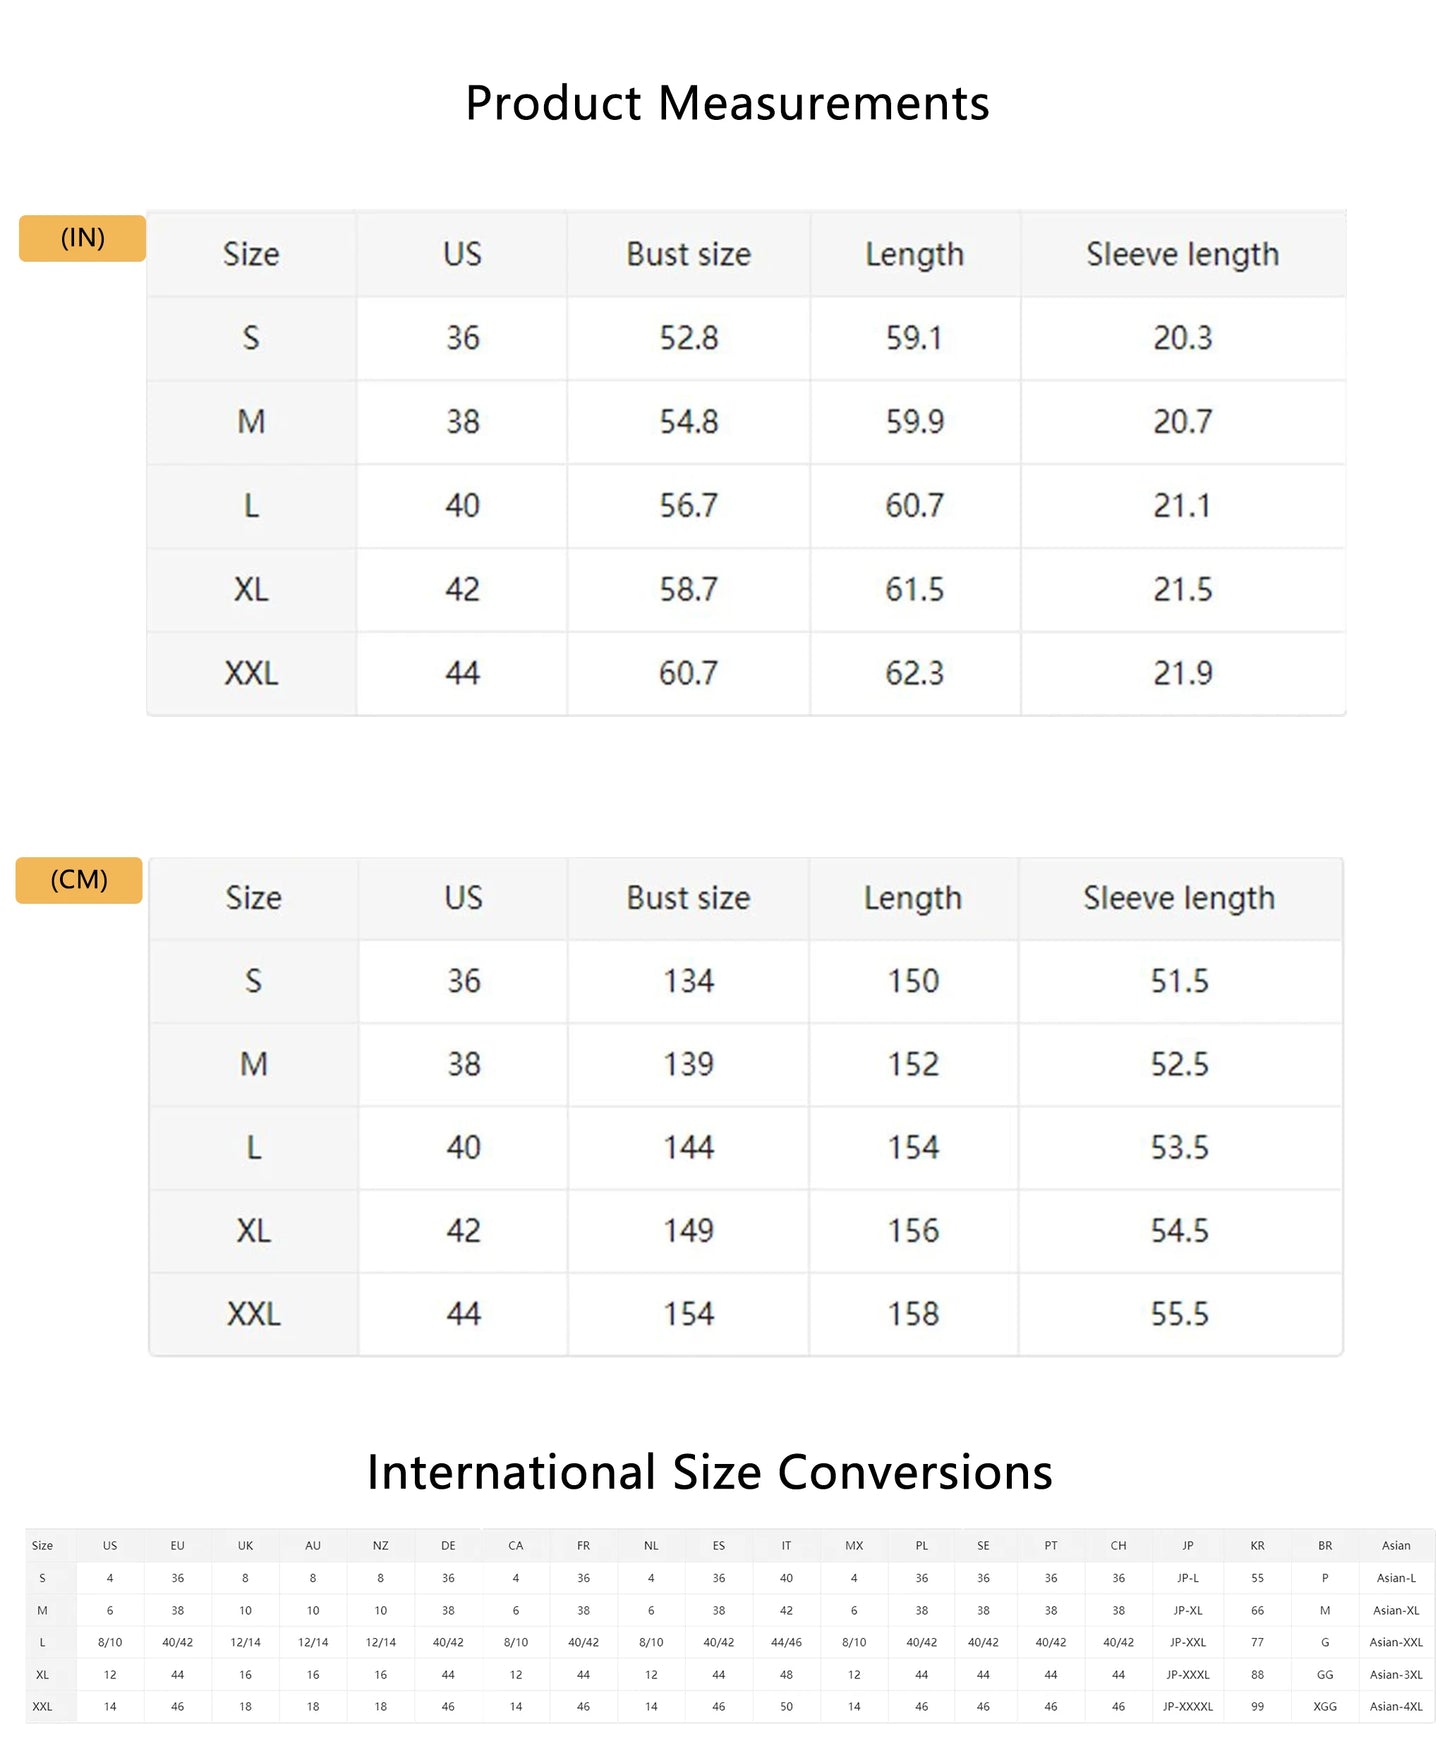The height and width of the screenshot is (1761, 1445).
Task: Click the (CM) unit badge
Action: (x=79, y=880)
